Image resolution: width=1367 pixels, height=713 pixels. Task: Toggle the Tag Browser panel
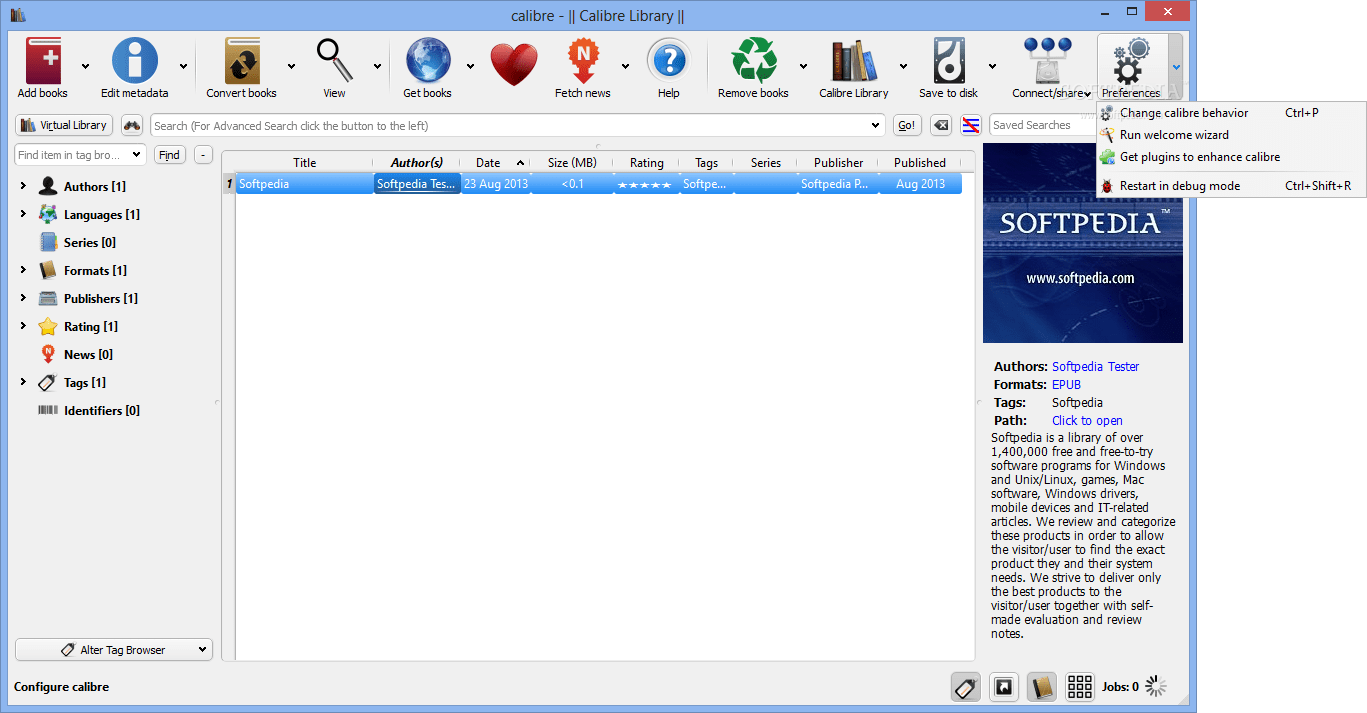point(965,687)
